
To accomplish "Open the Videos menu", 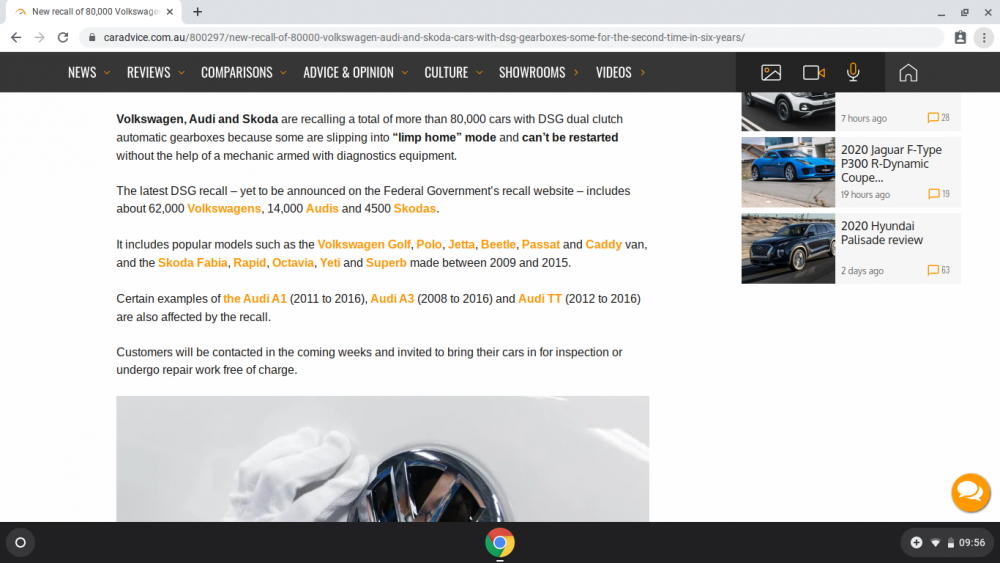I will (614, 73).
